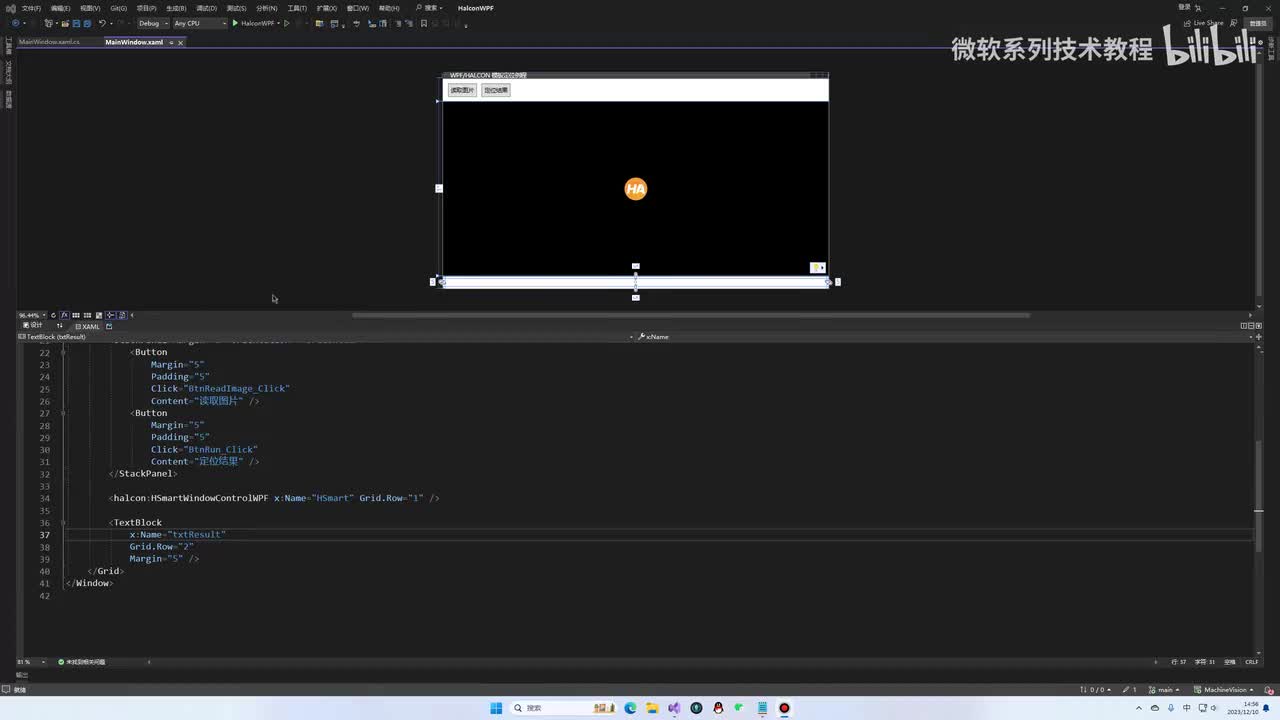Open Microsoft Edge from the taskbar

point(630,708)
